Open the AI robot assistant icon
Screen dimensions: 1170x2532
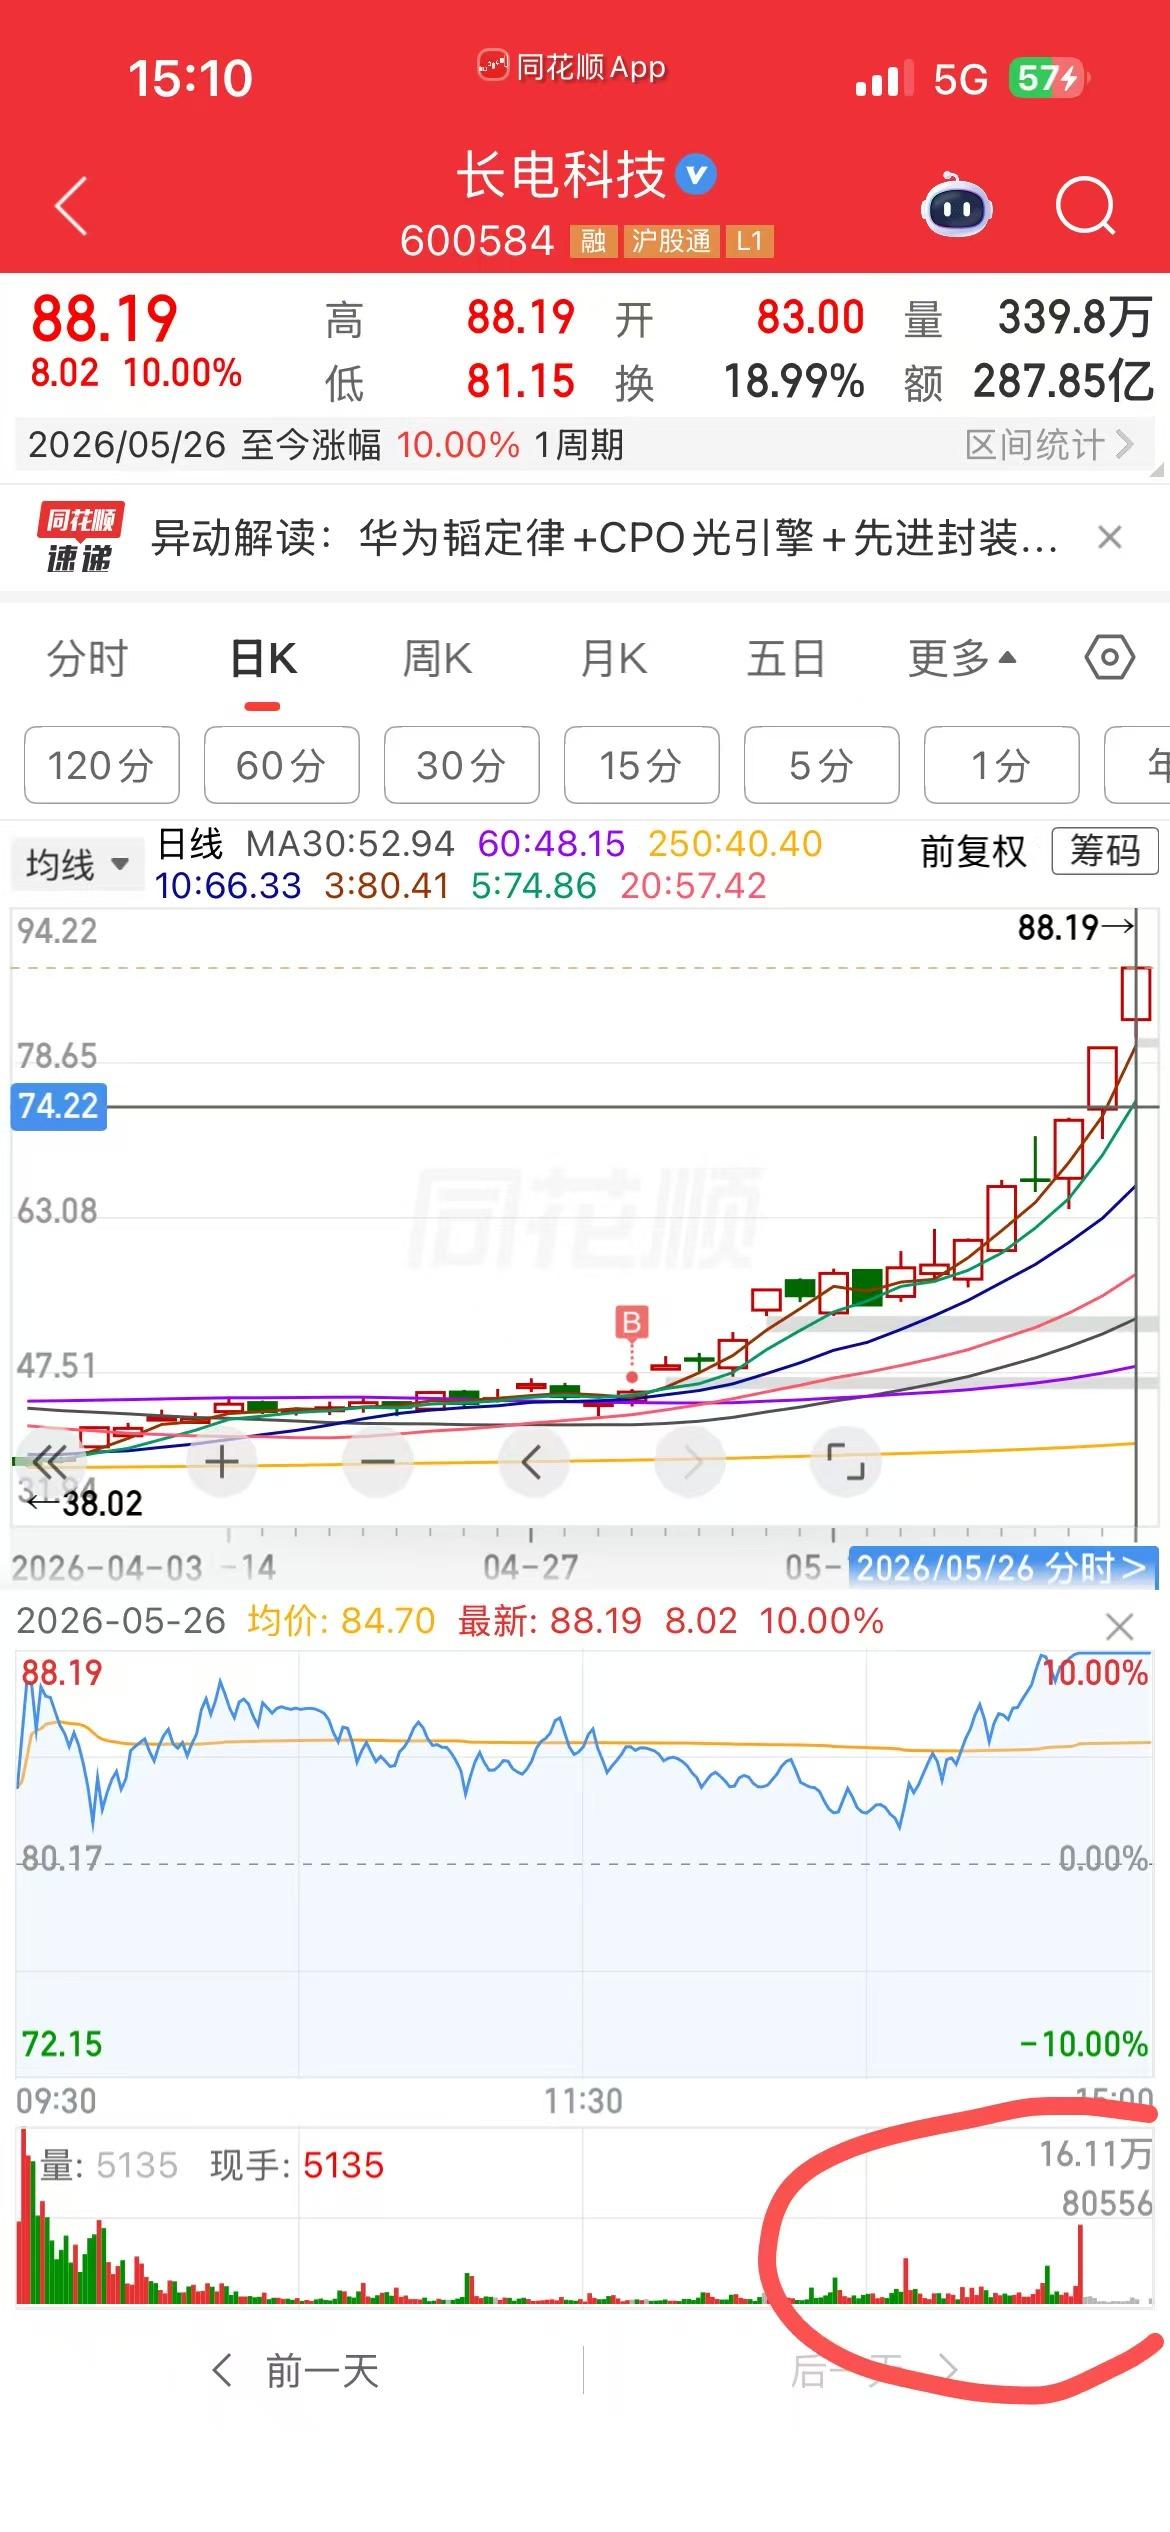pos(956,205)
